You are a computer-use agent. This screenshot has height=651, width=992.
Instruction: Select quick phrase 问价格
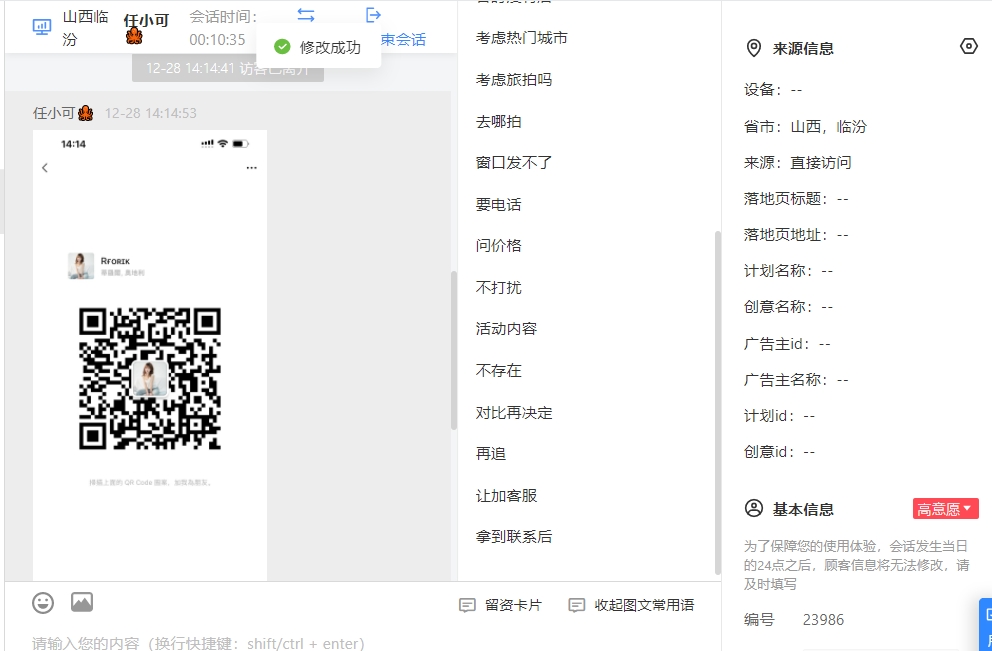tap(499, 245)
